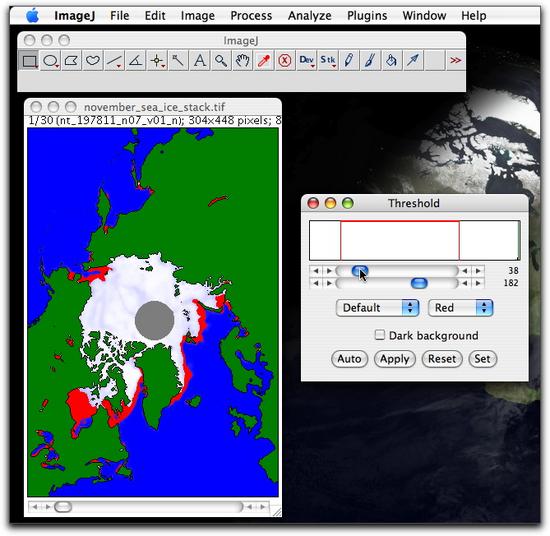Screen dimensions: 550x536
Task: Pick the Straight line tool
Action: pyautogui.click(x=114, y=61)
